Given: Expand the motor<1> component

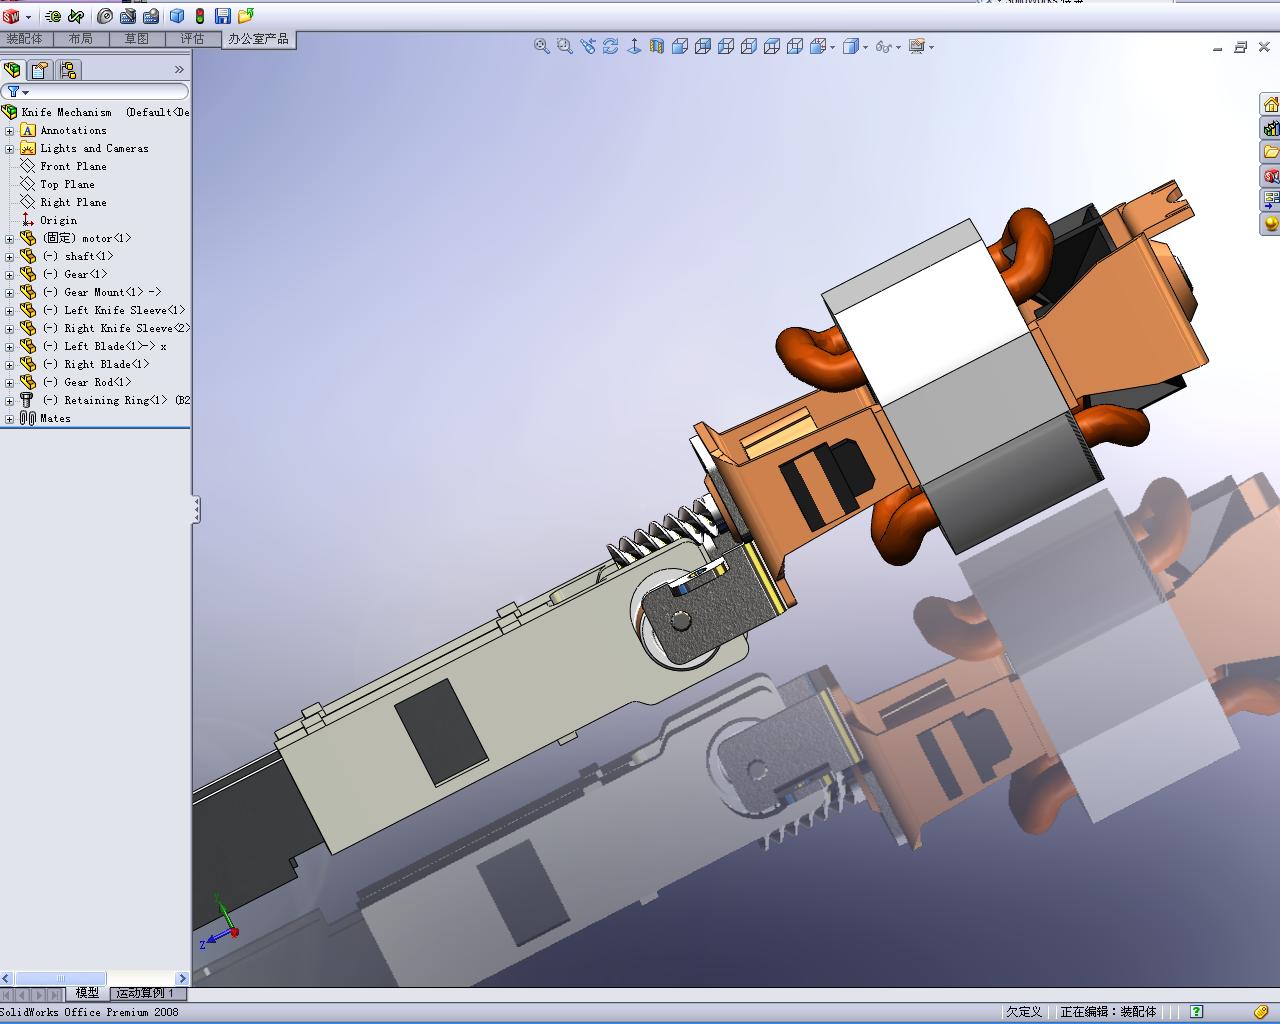Looking at the screenshot, I should click(9, 239).
